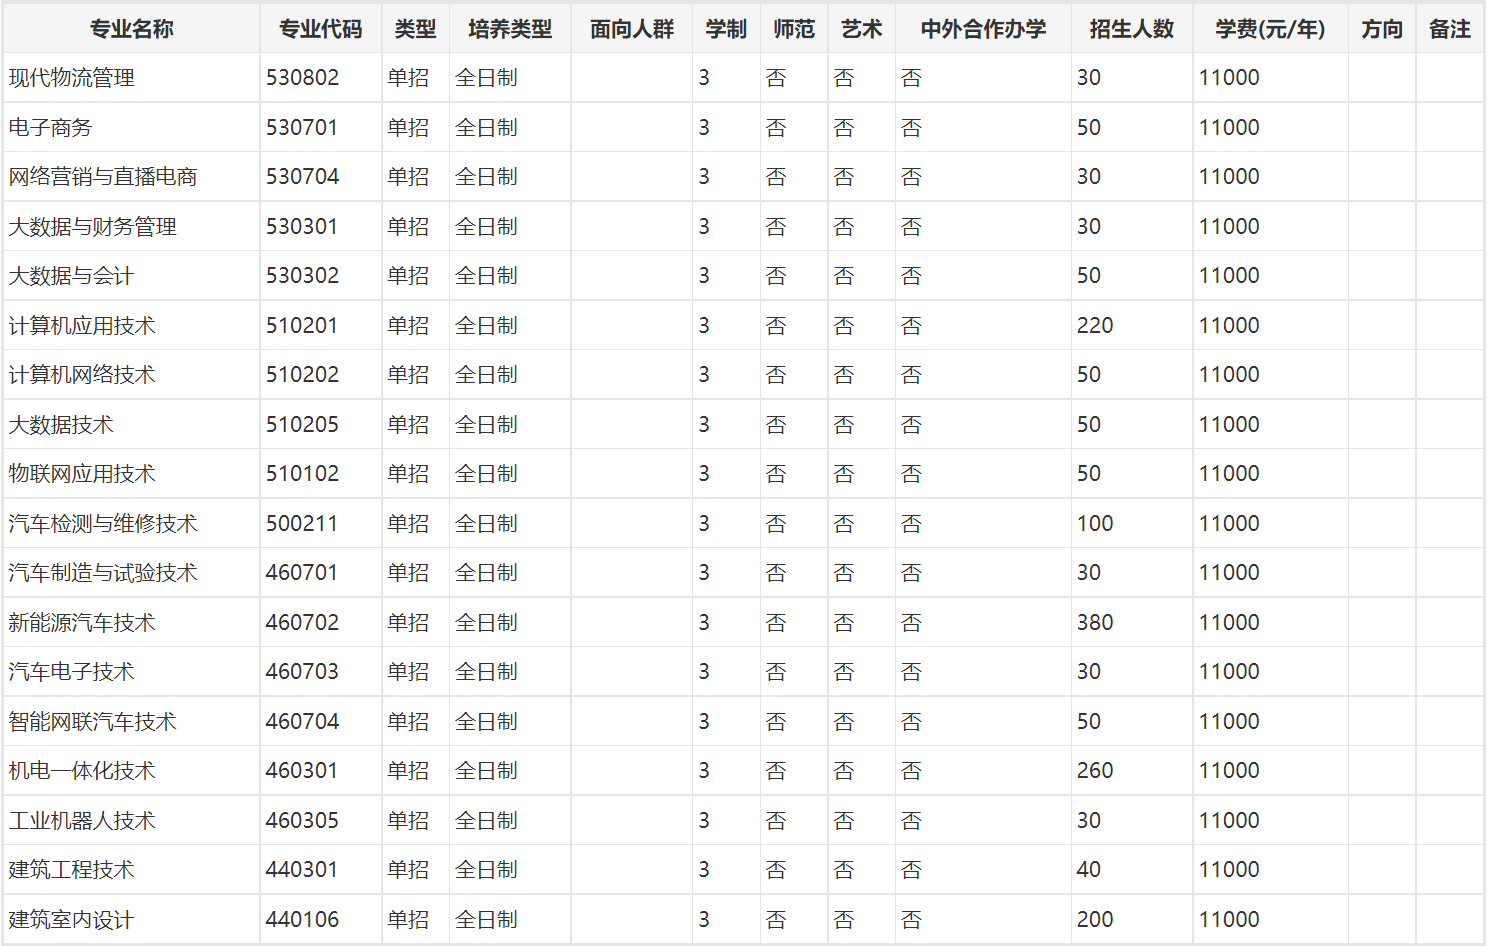Screen dimensions: 1487x946
Task: Click enrollment count 260 for 机电一体化技术
Action: coord(1095,771)
